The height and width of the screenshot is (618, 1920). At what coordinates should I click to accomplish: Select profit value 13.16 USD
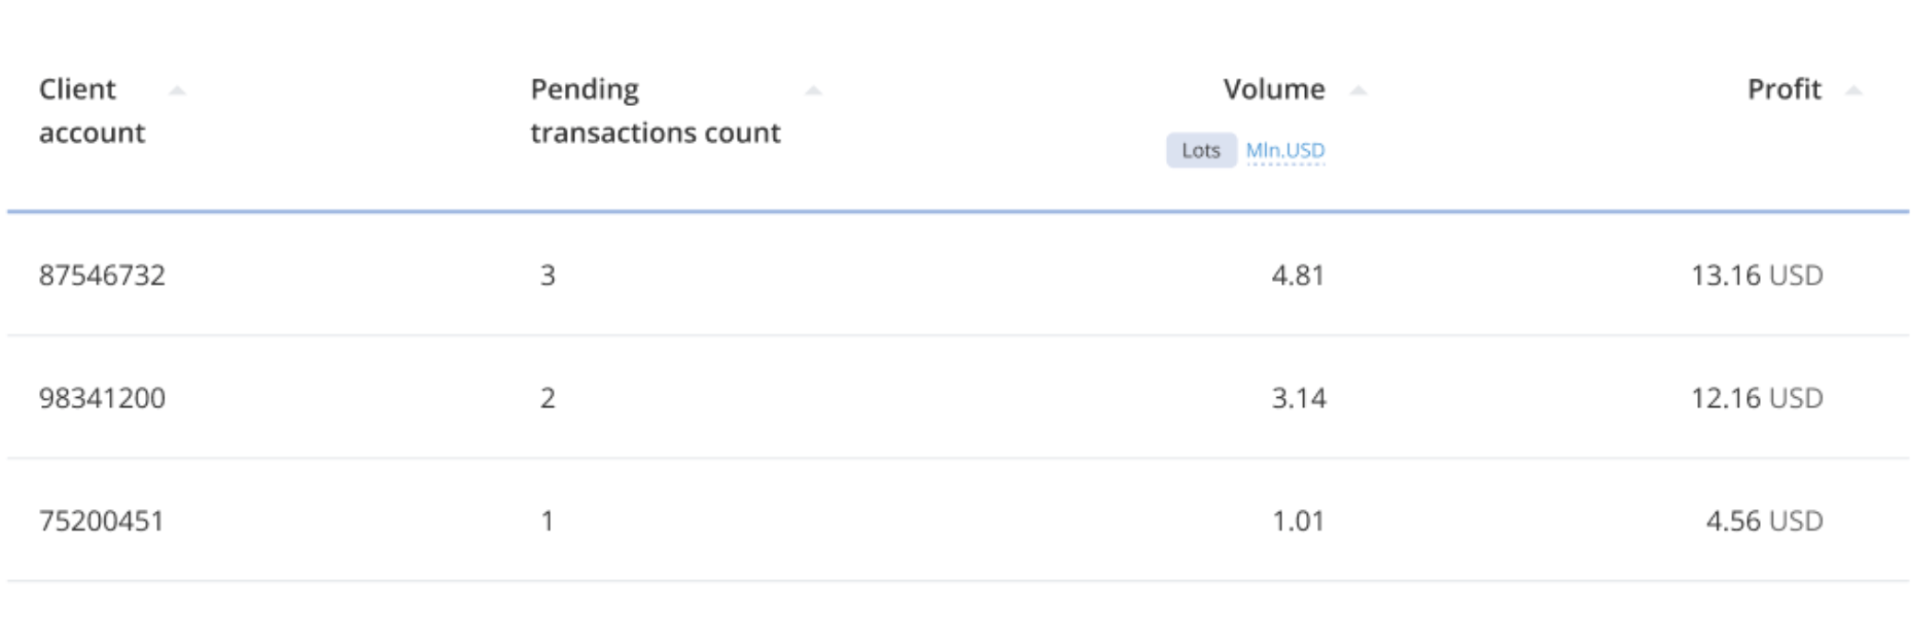1757,275
